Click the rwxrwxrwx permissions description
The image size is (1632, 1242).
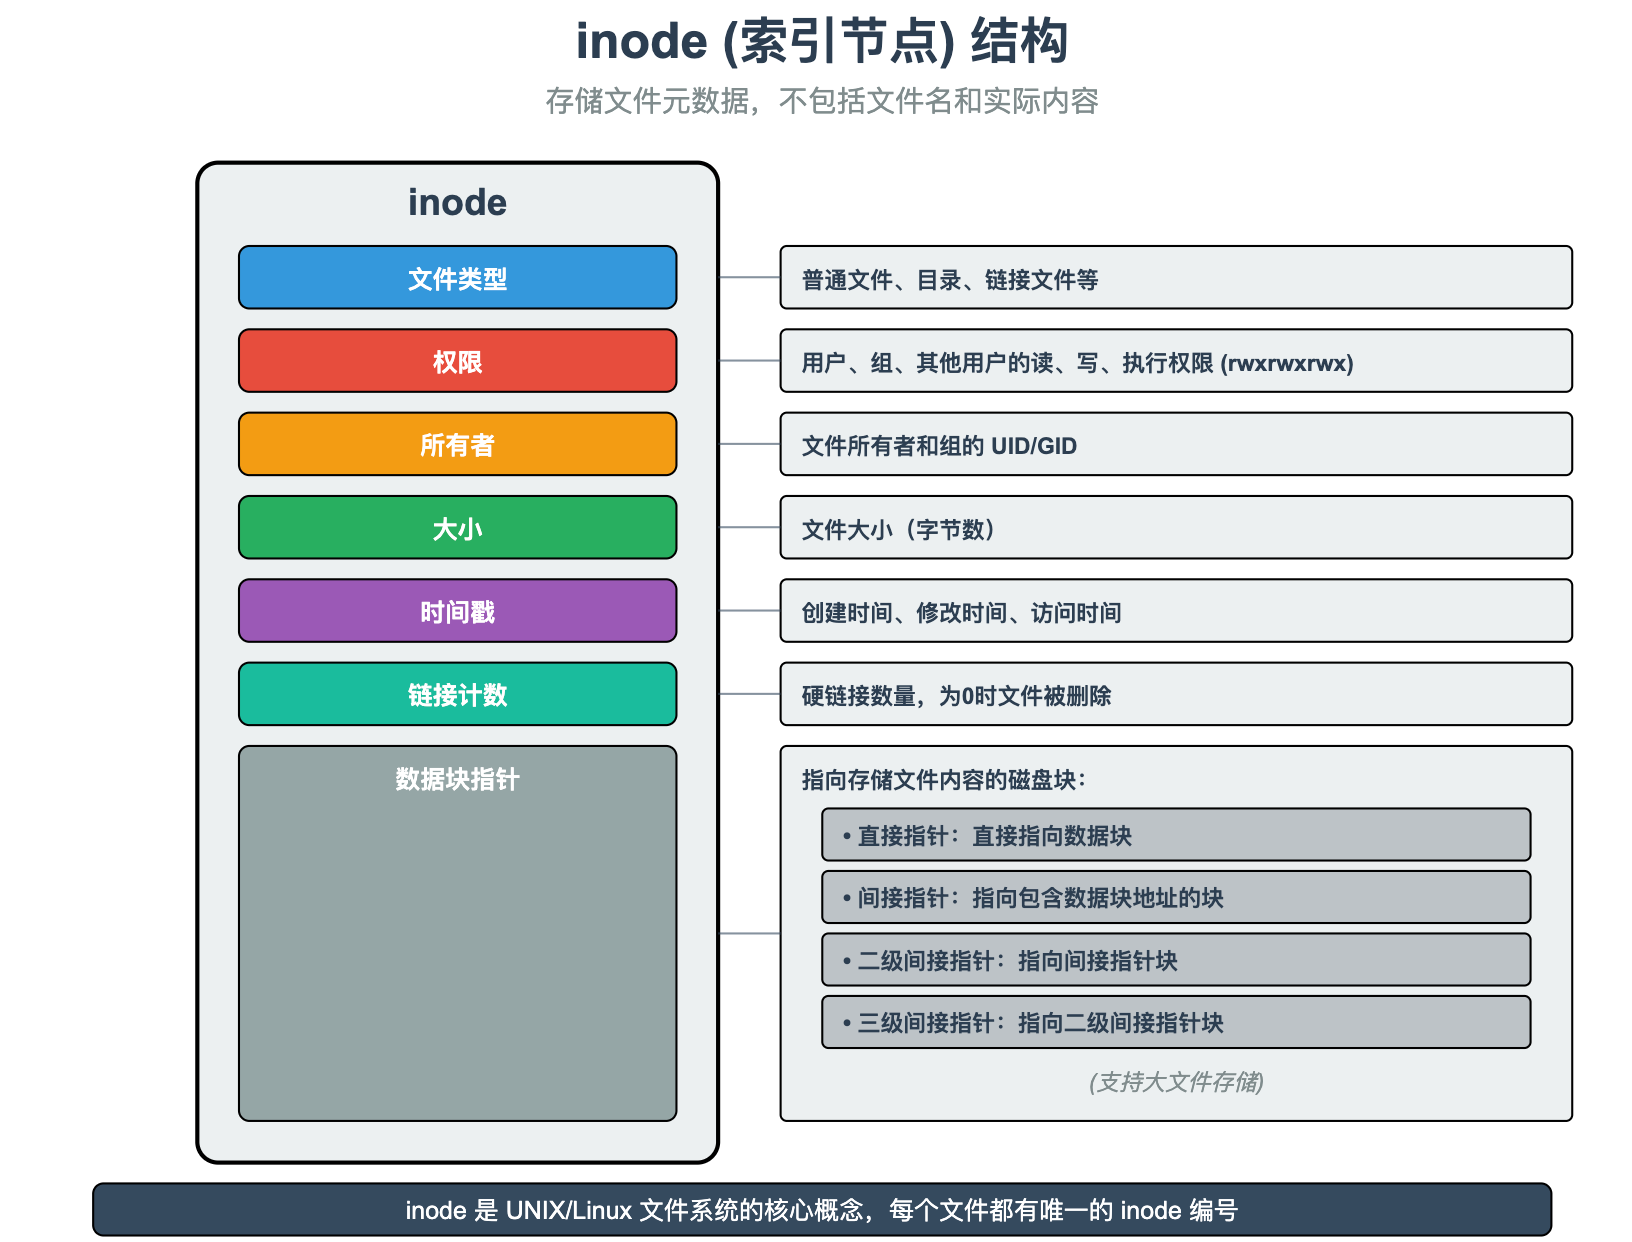(x=1175, y=362)
